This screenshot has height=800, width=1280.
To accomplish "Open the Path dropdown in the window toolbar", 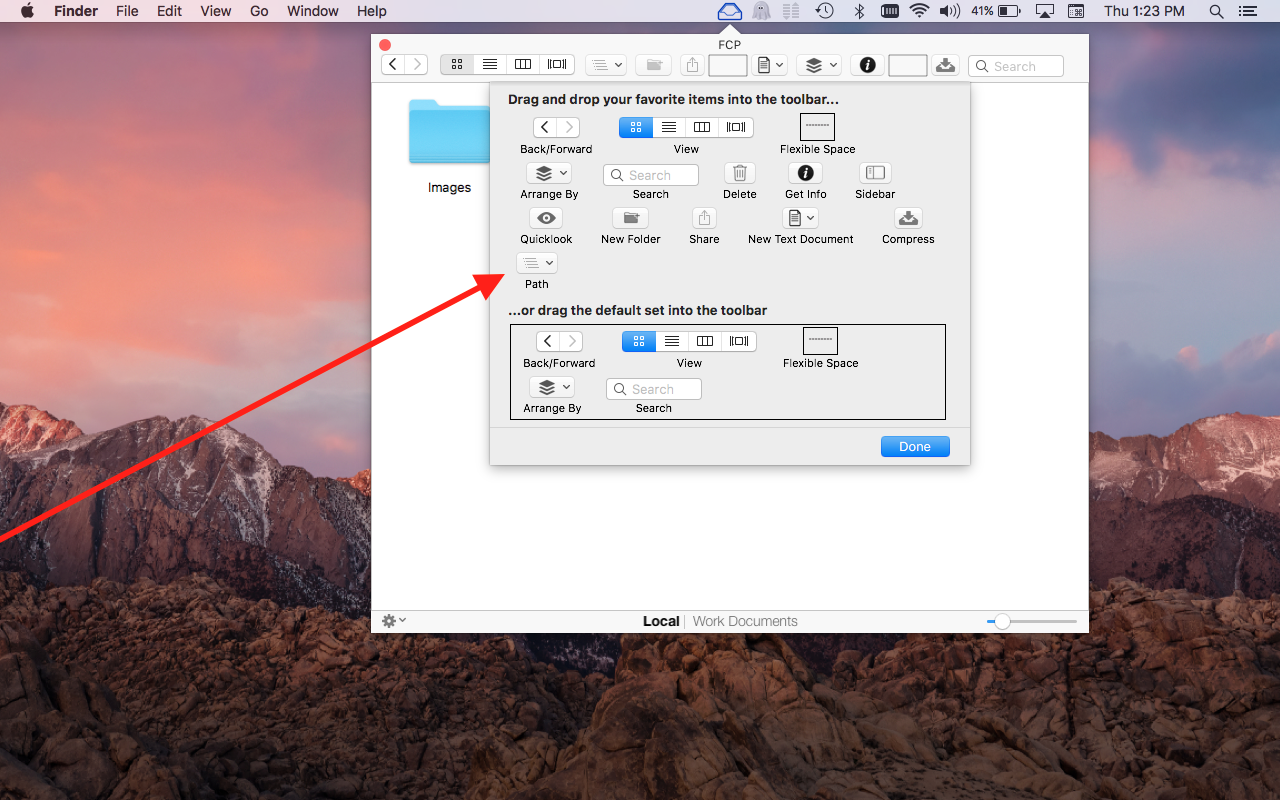I will (x=606, y=65).
